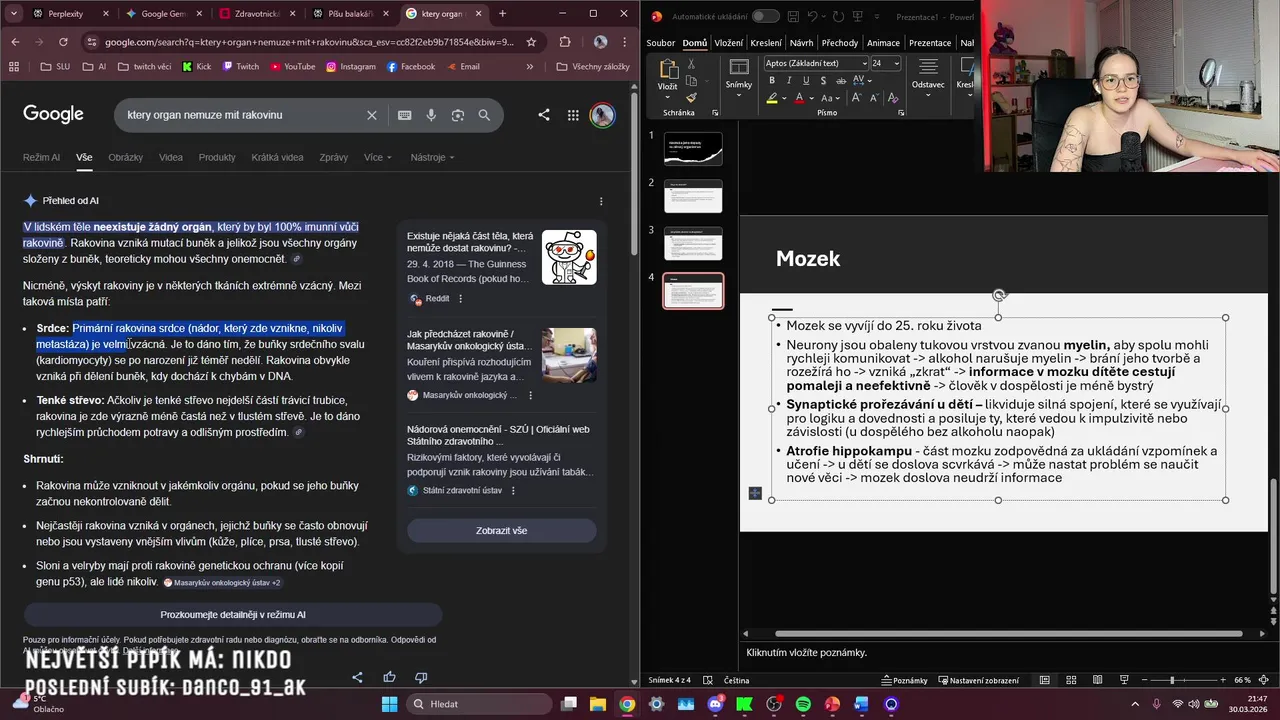Open the on-screen keyboard in Google search
Viewport: 1280px width, 720px height.
[405, 115]
